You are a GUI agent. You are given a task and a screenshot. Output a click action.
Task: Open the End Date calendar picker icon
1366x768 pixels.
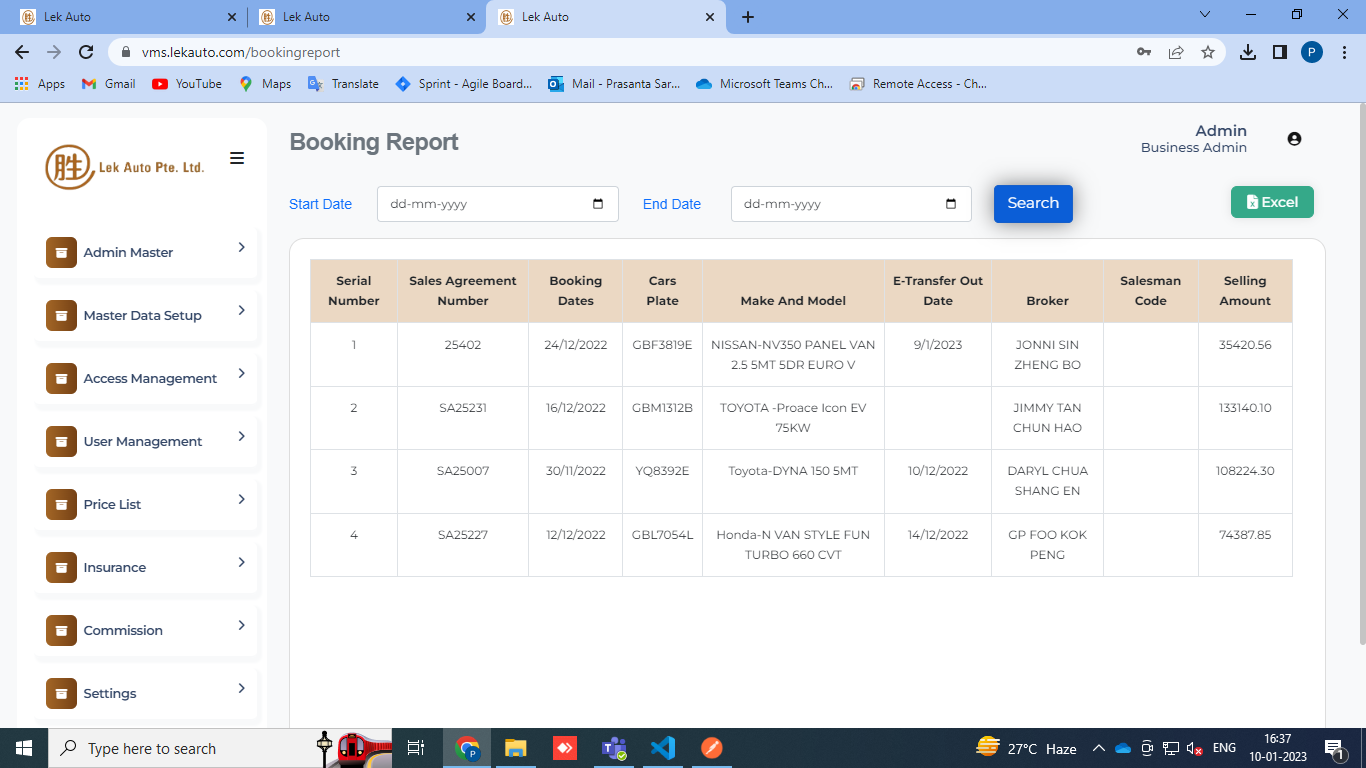(x=951, y=204)
